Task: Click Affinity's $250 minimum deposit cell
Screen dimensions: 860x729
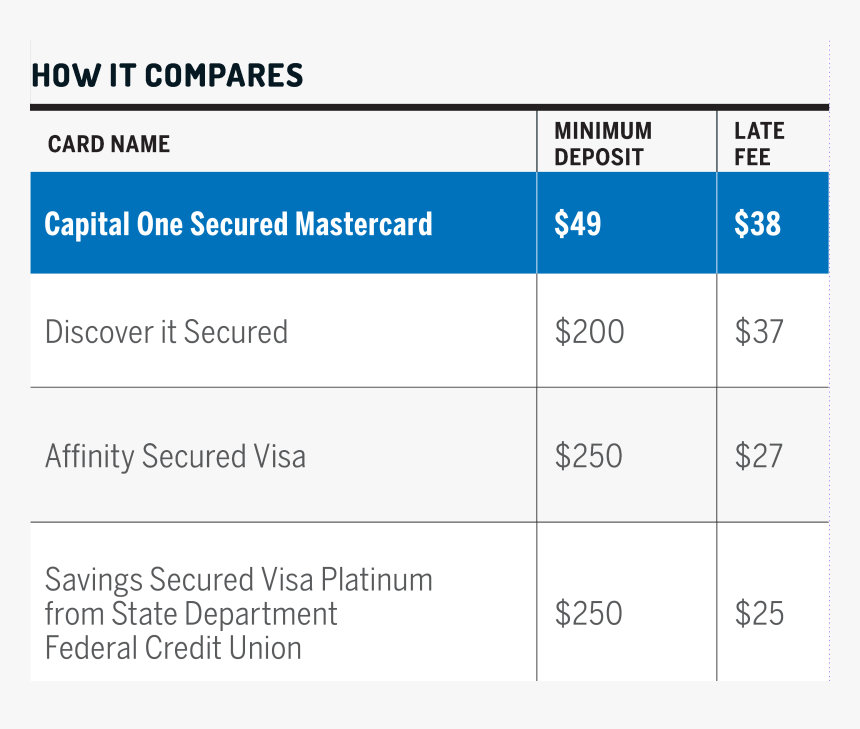Action: 589,456
